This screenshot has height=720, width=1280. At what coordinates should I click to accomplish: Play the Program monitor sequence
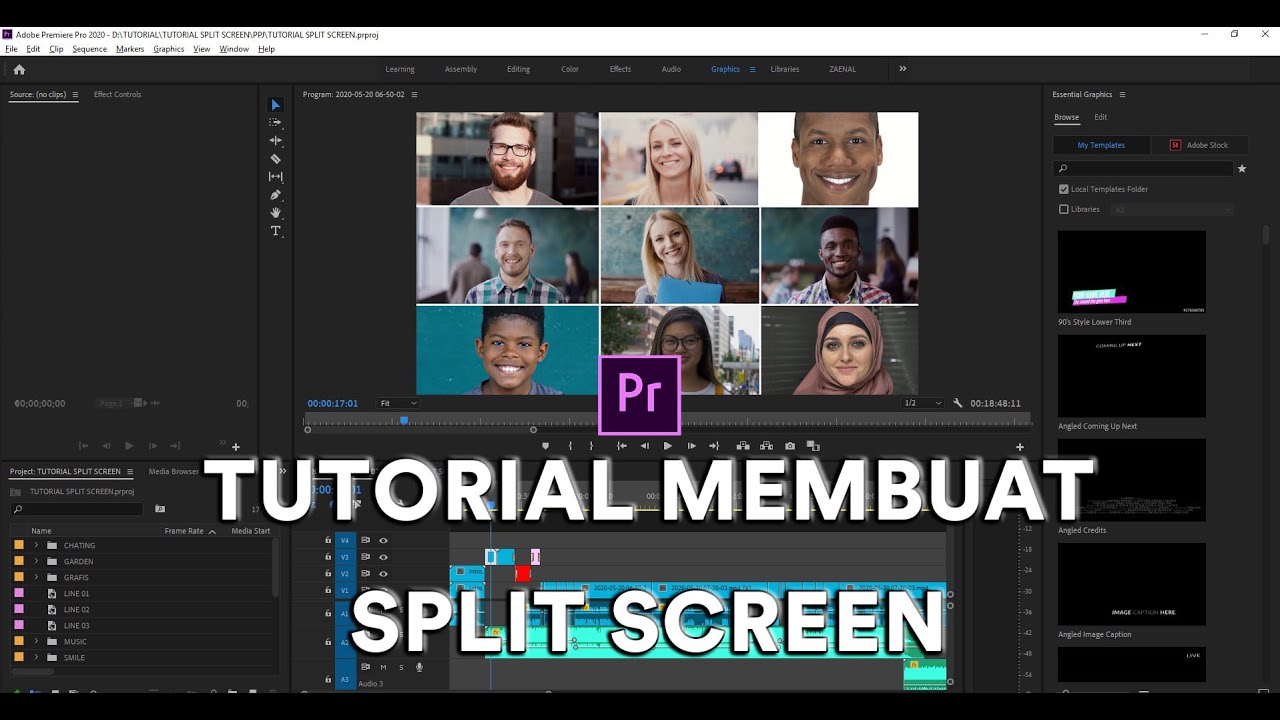pos(668,446)
